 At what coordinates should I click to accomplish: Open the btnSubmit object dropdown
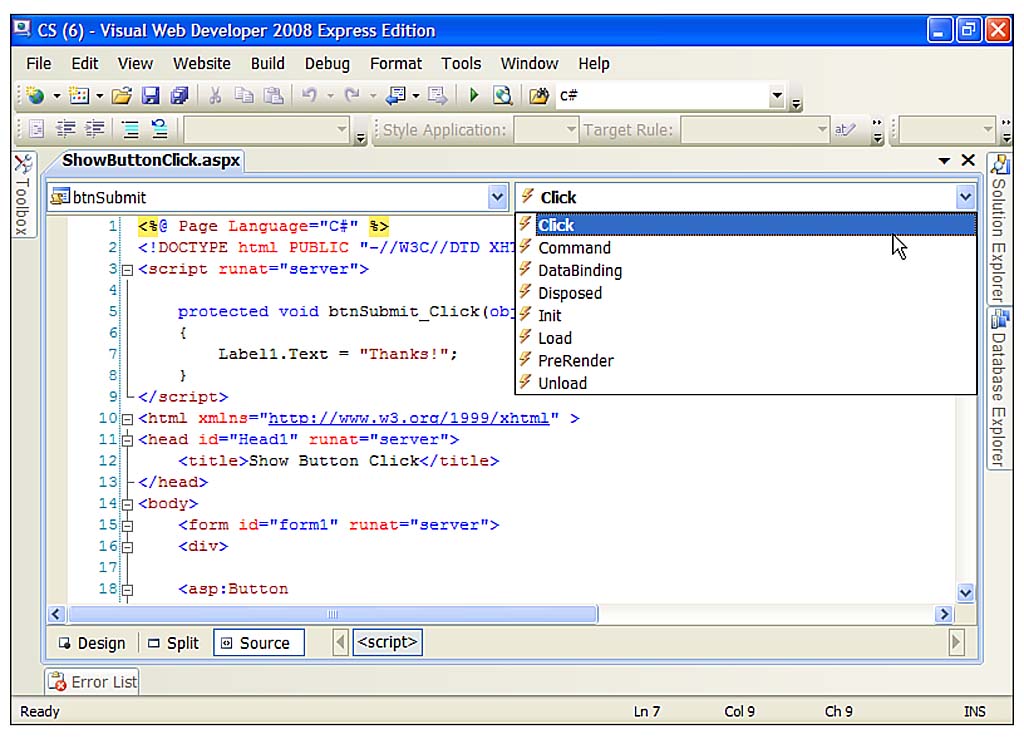coord(498,197)
